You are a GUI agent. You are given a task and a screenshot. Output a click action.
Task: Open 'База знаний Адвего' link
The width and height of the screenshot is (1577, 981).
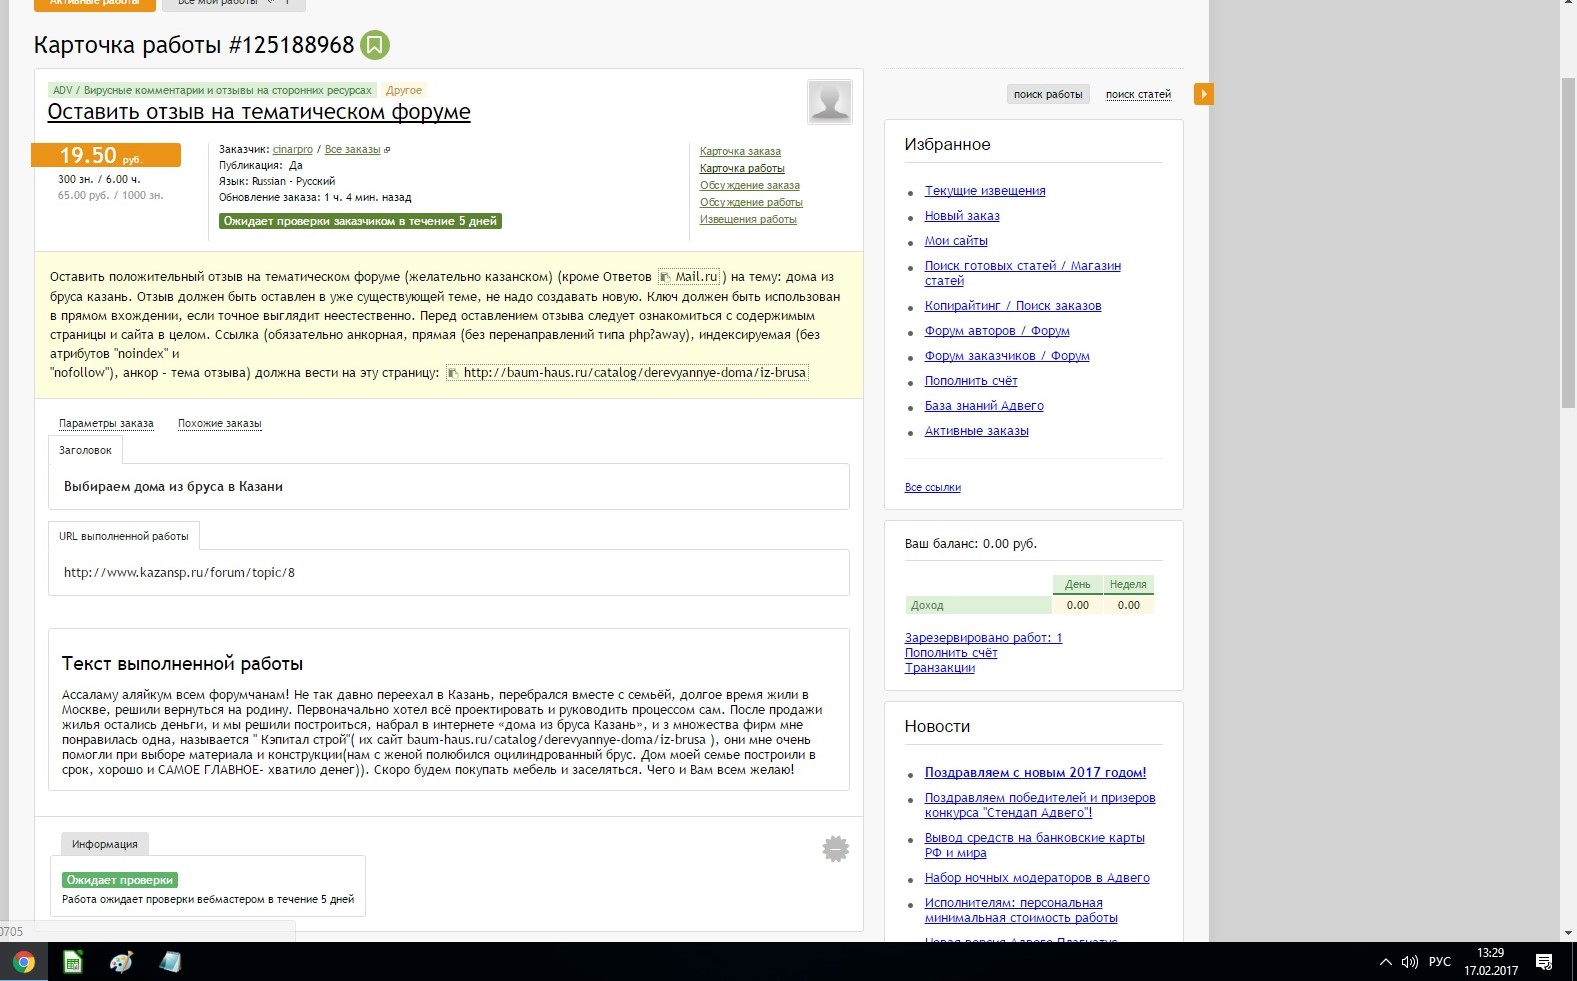coord(984,406)
